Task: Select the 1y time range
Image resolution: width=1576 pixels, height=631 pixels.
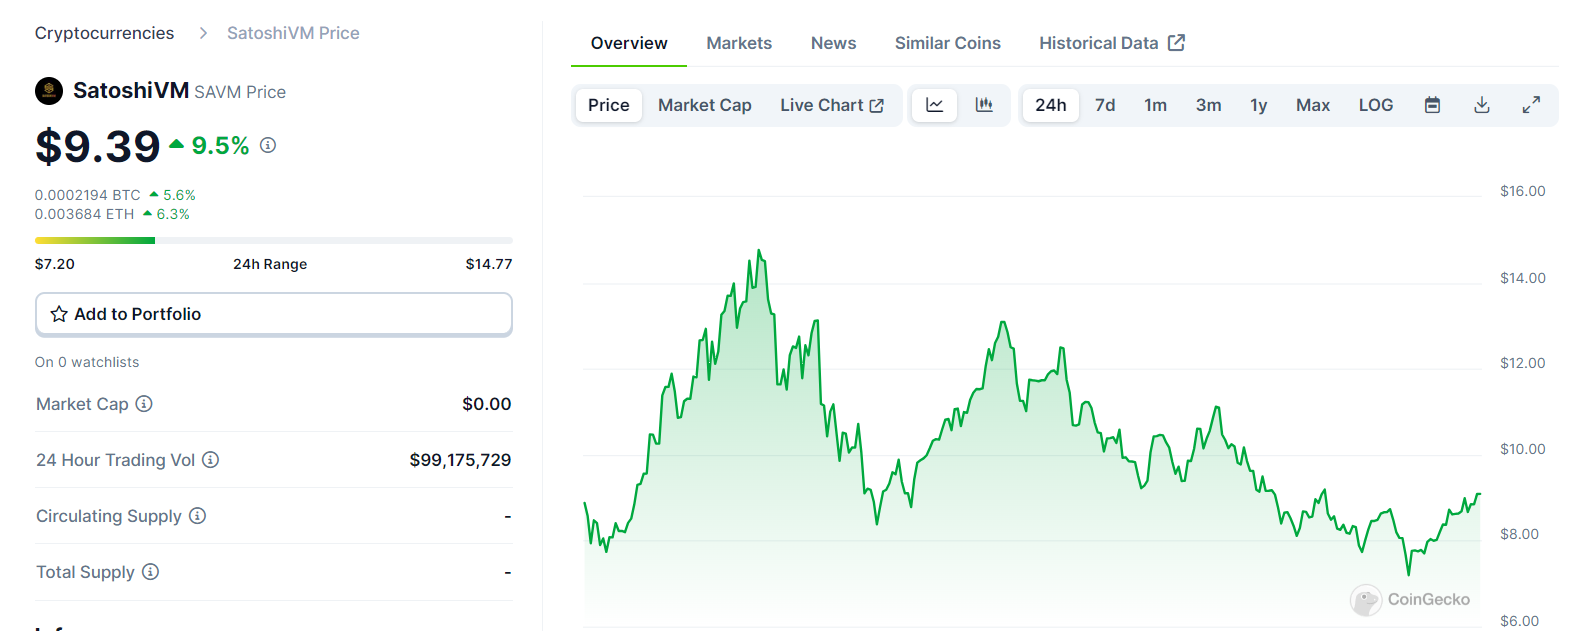Action: [1258, 105]
